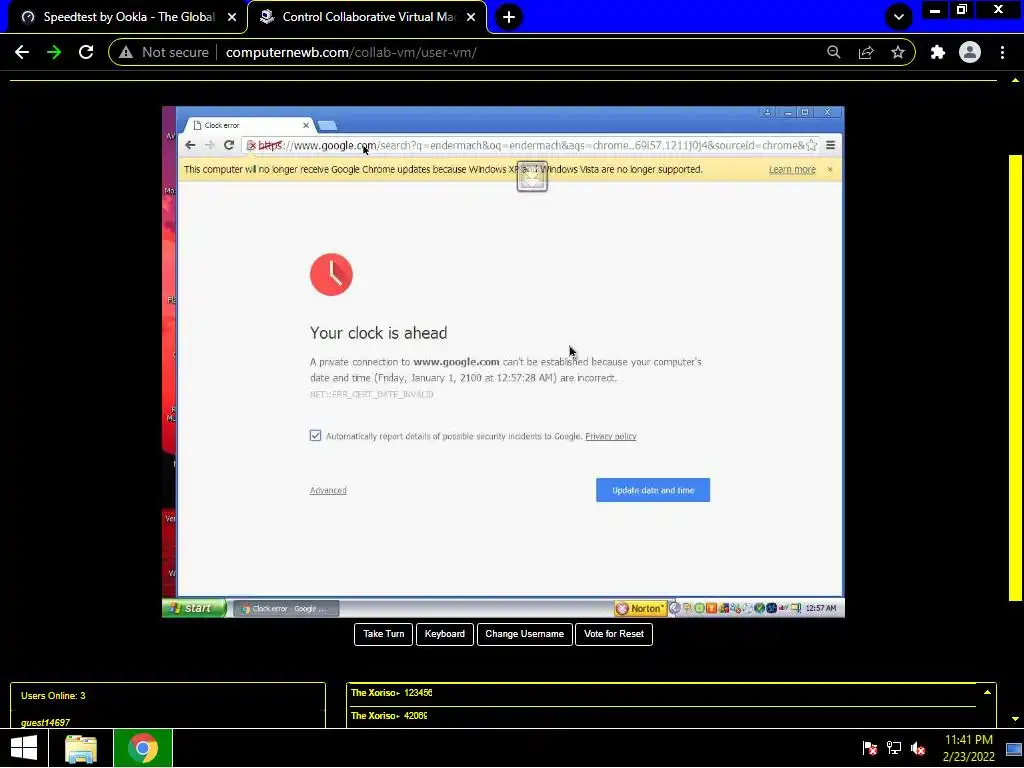Click the green checkmark tray icon in VM

[760, 609]
